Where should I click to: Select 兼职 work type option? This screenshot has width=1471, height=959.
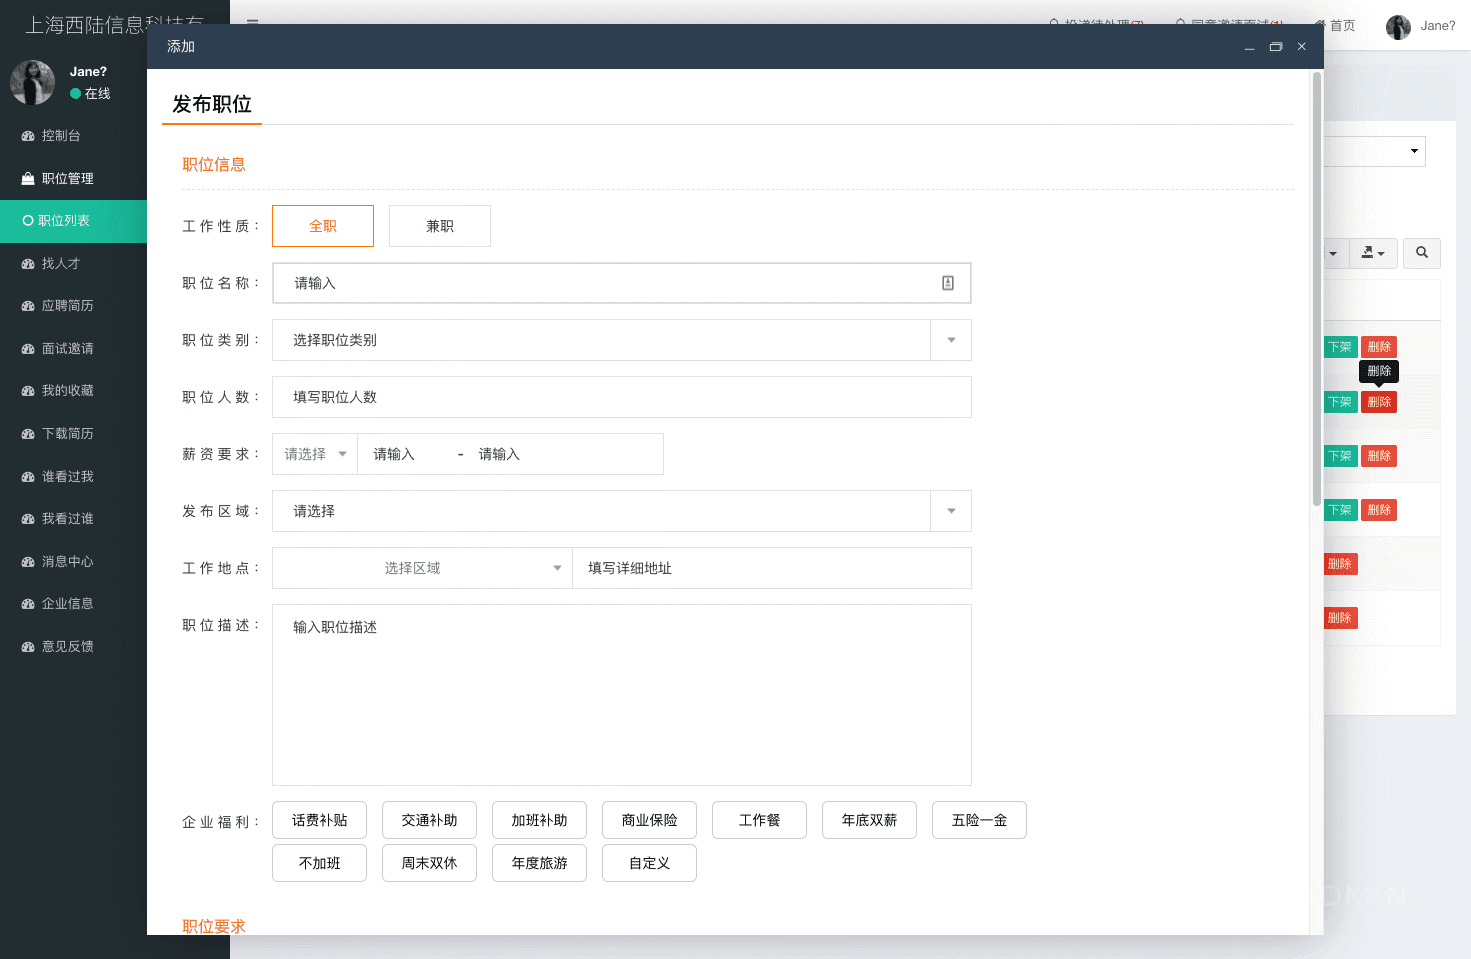[x=439, y=226]
